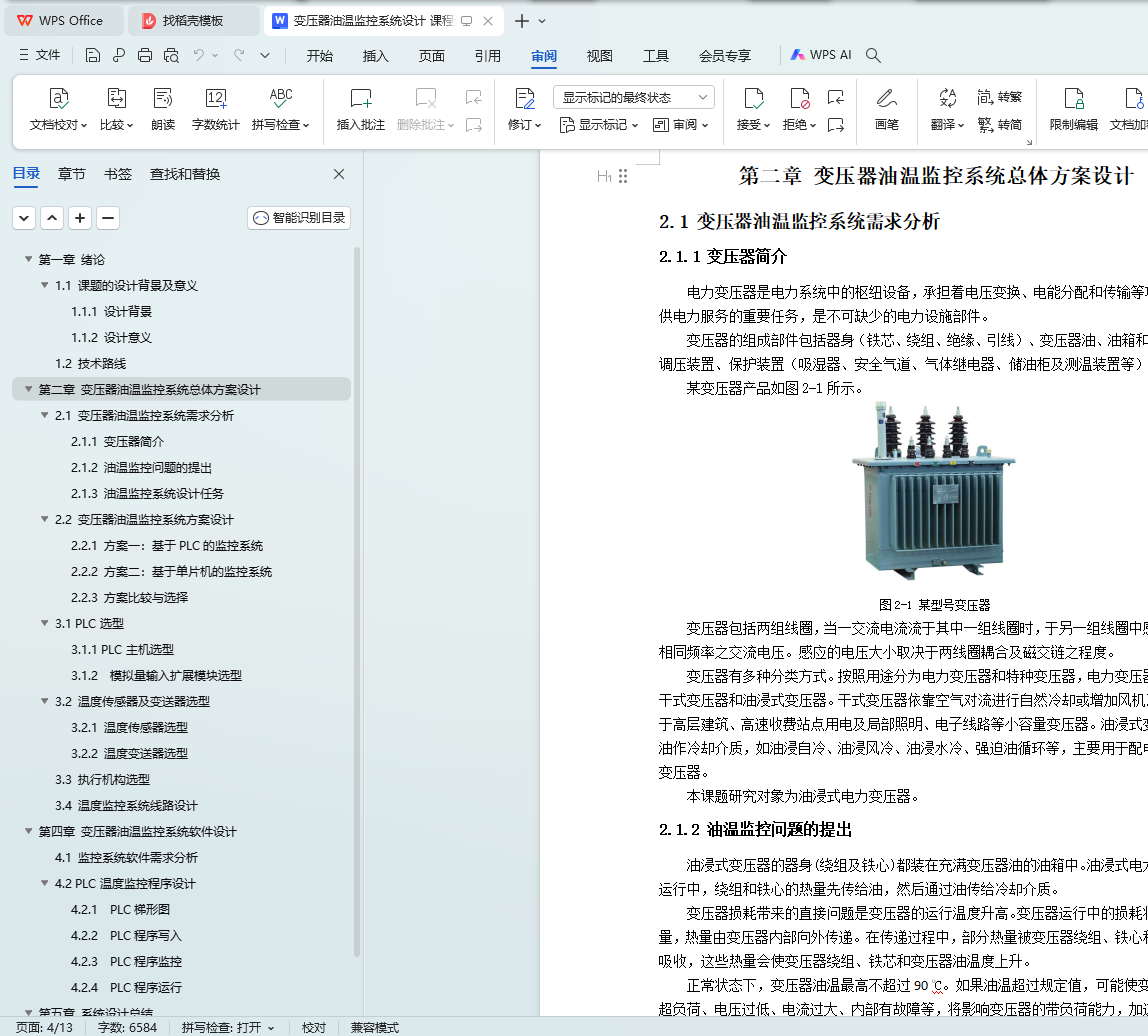Click the heading drag handle beside H1

coord(623,176)
